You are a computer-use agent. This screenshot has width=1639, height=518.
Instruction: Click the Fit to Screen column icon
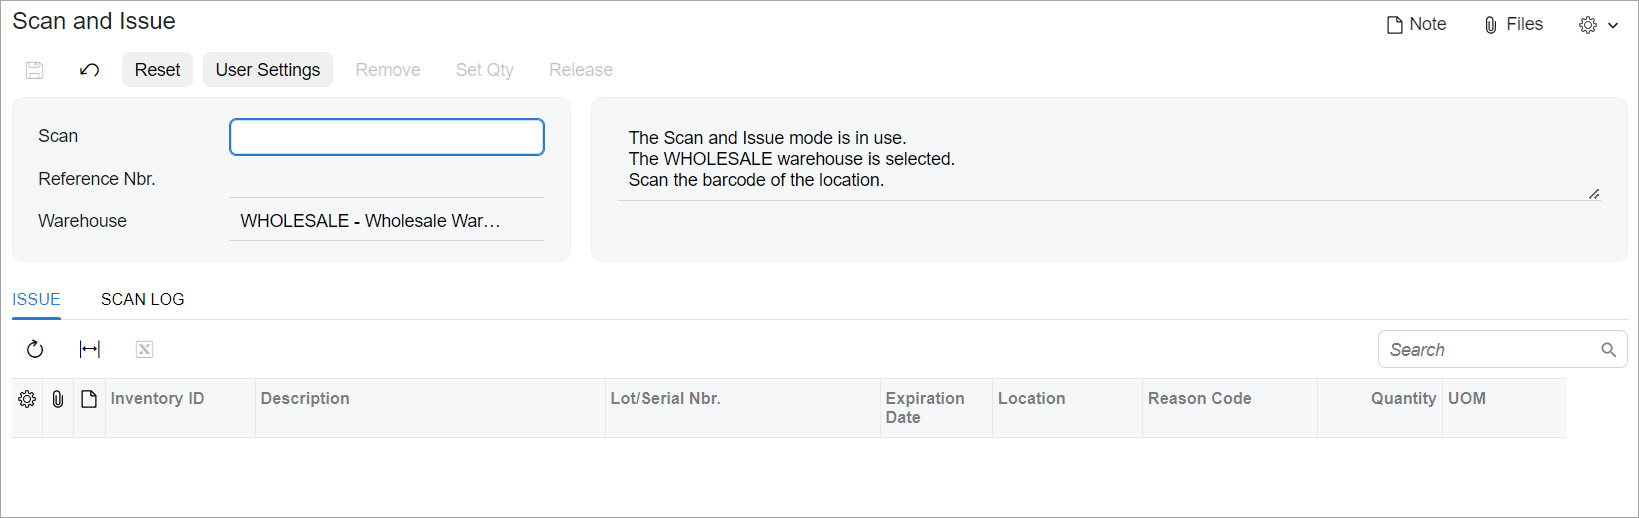click(90, 349)
